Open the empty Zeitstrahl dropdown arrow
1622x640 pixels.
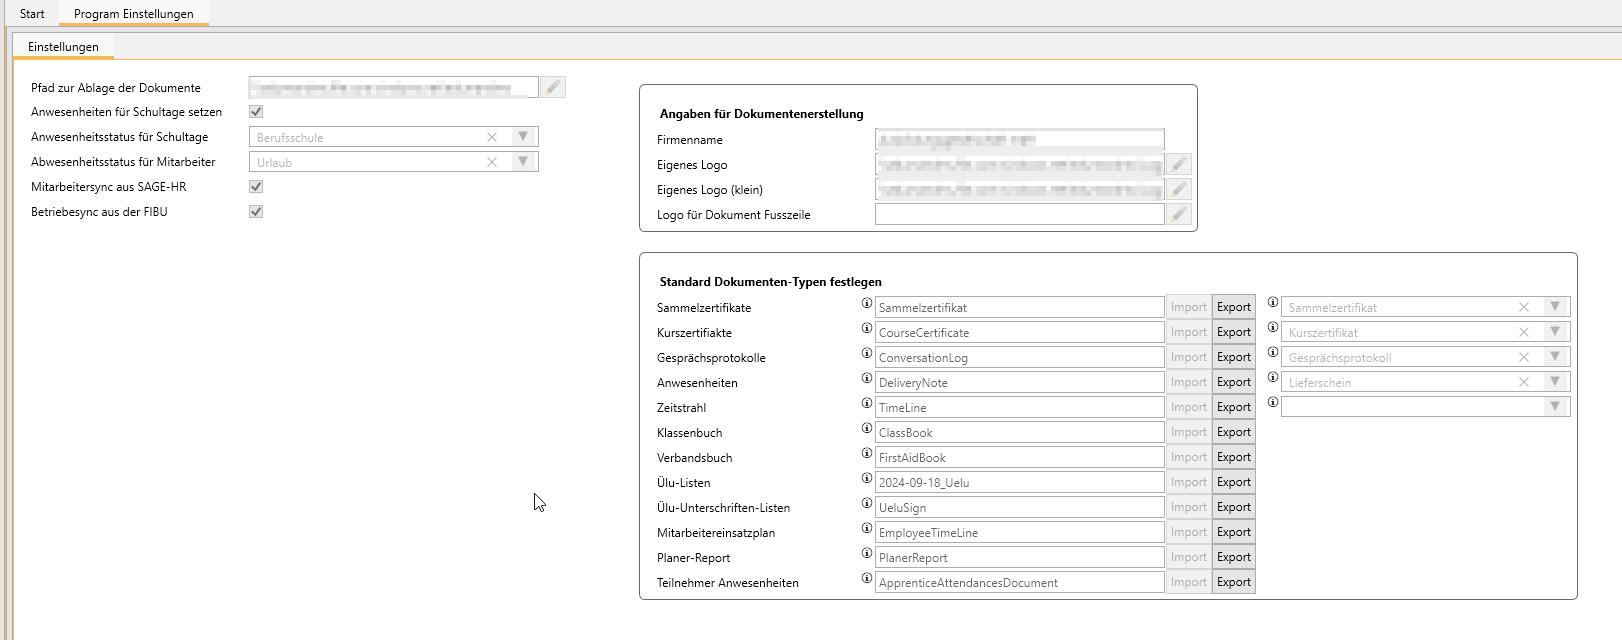pyautogui.click(x=1555, y=407)
